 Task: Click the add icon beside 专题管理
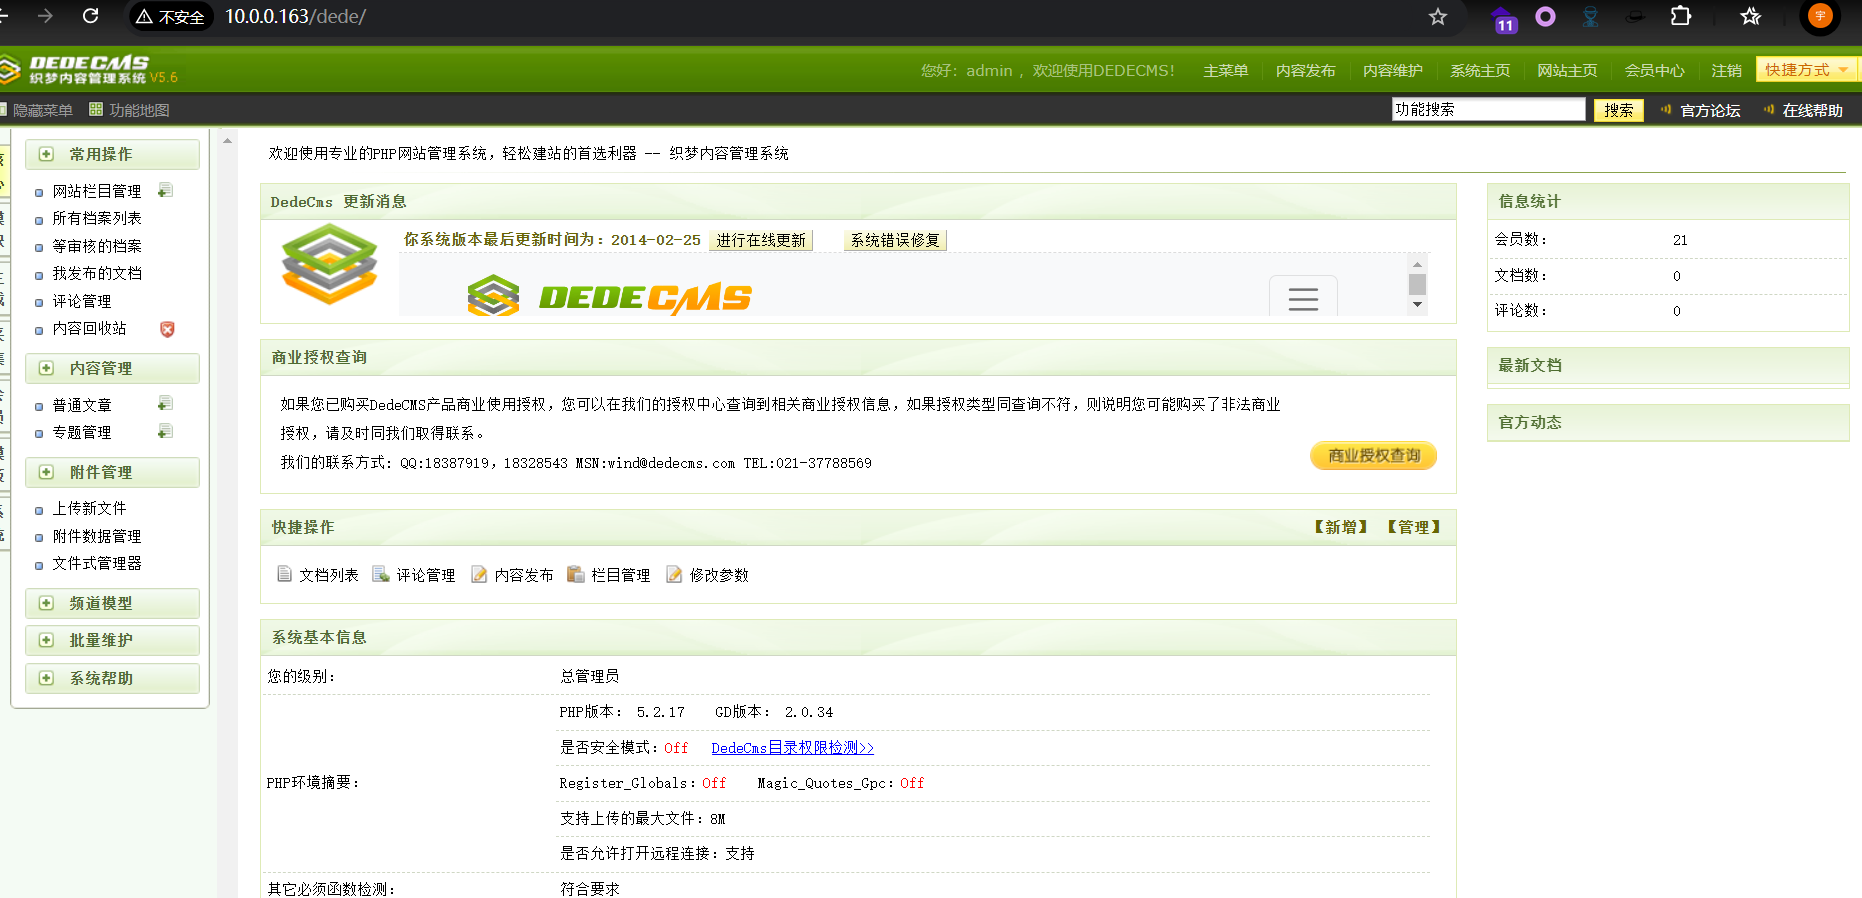click(x=166, y=431)
